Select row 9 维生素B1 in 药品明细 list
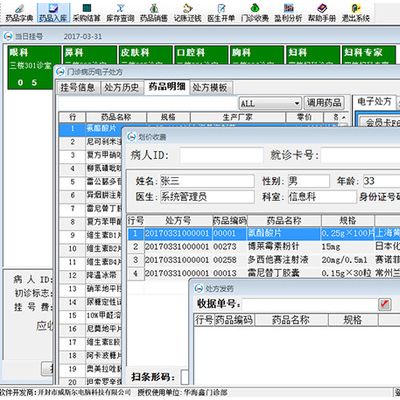400x400 pixels. 91,235
